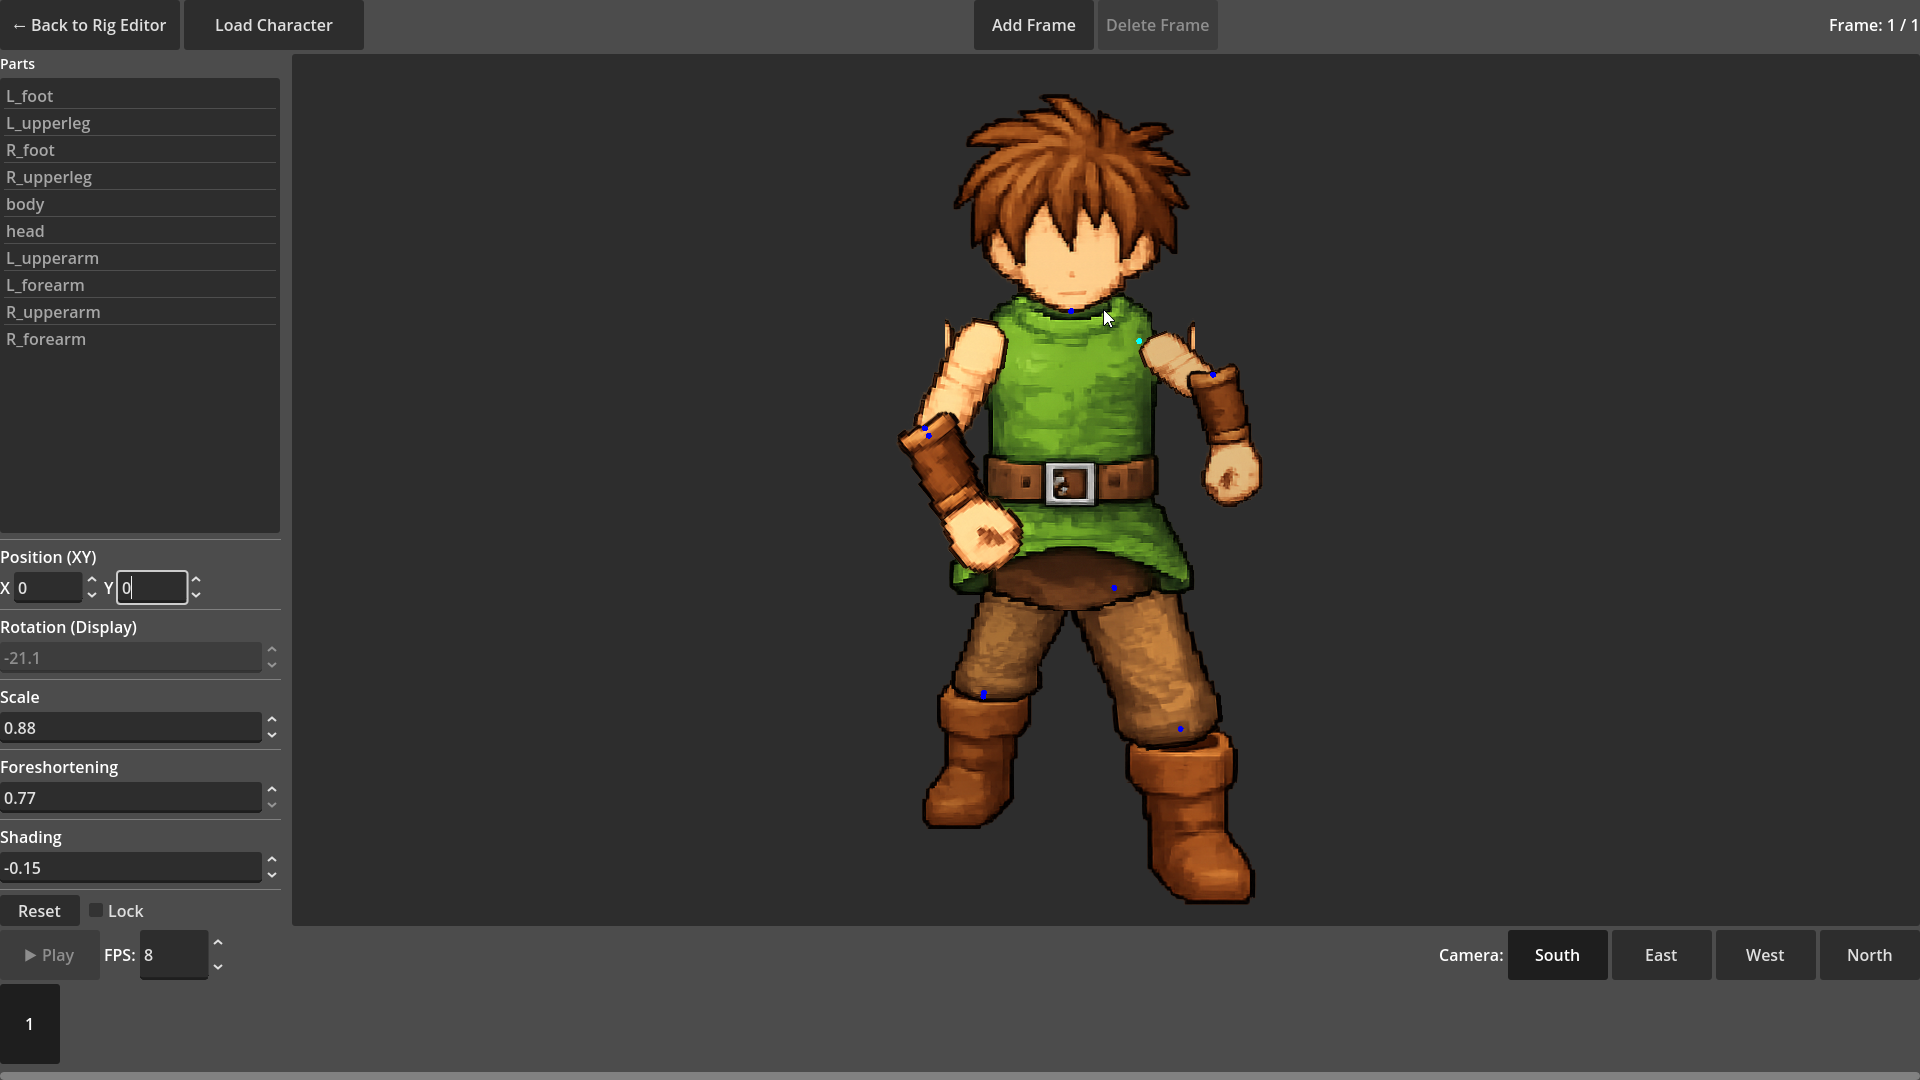Switch camera to East view
This screenshot has width=1920, height=1080.
[x=1660, y=955]
